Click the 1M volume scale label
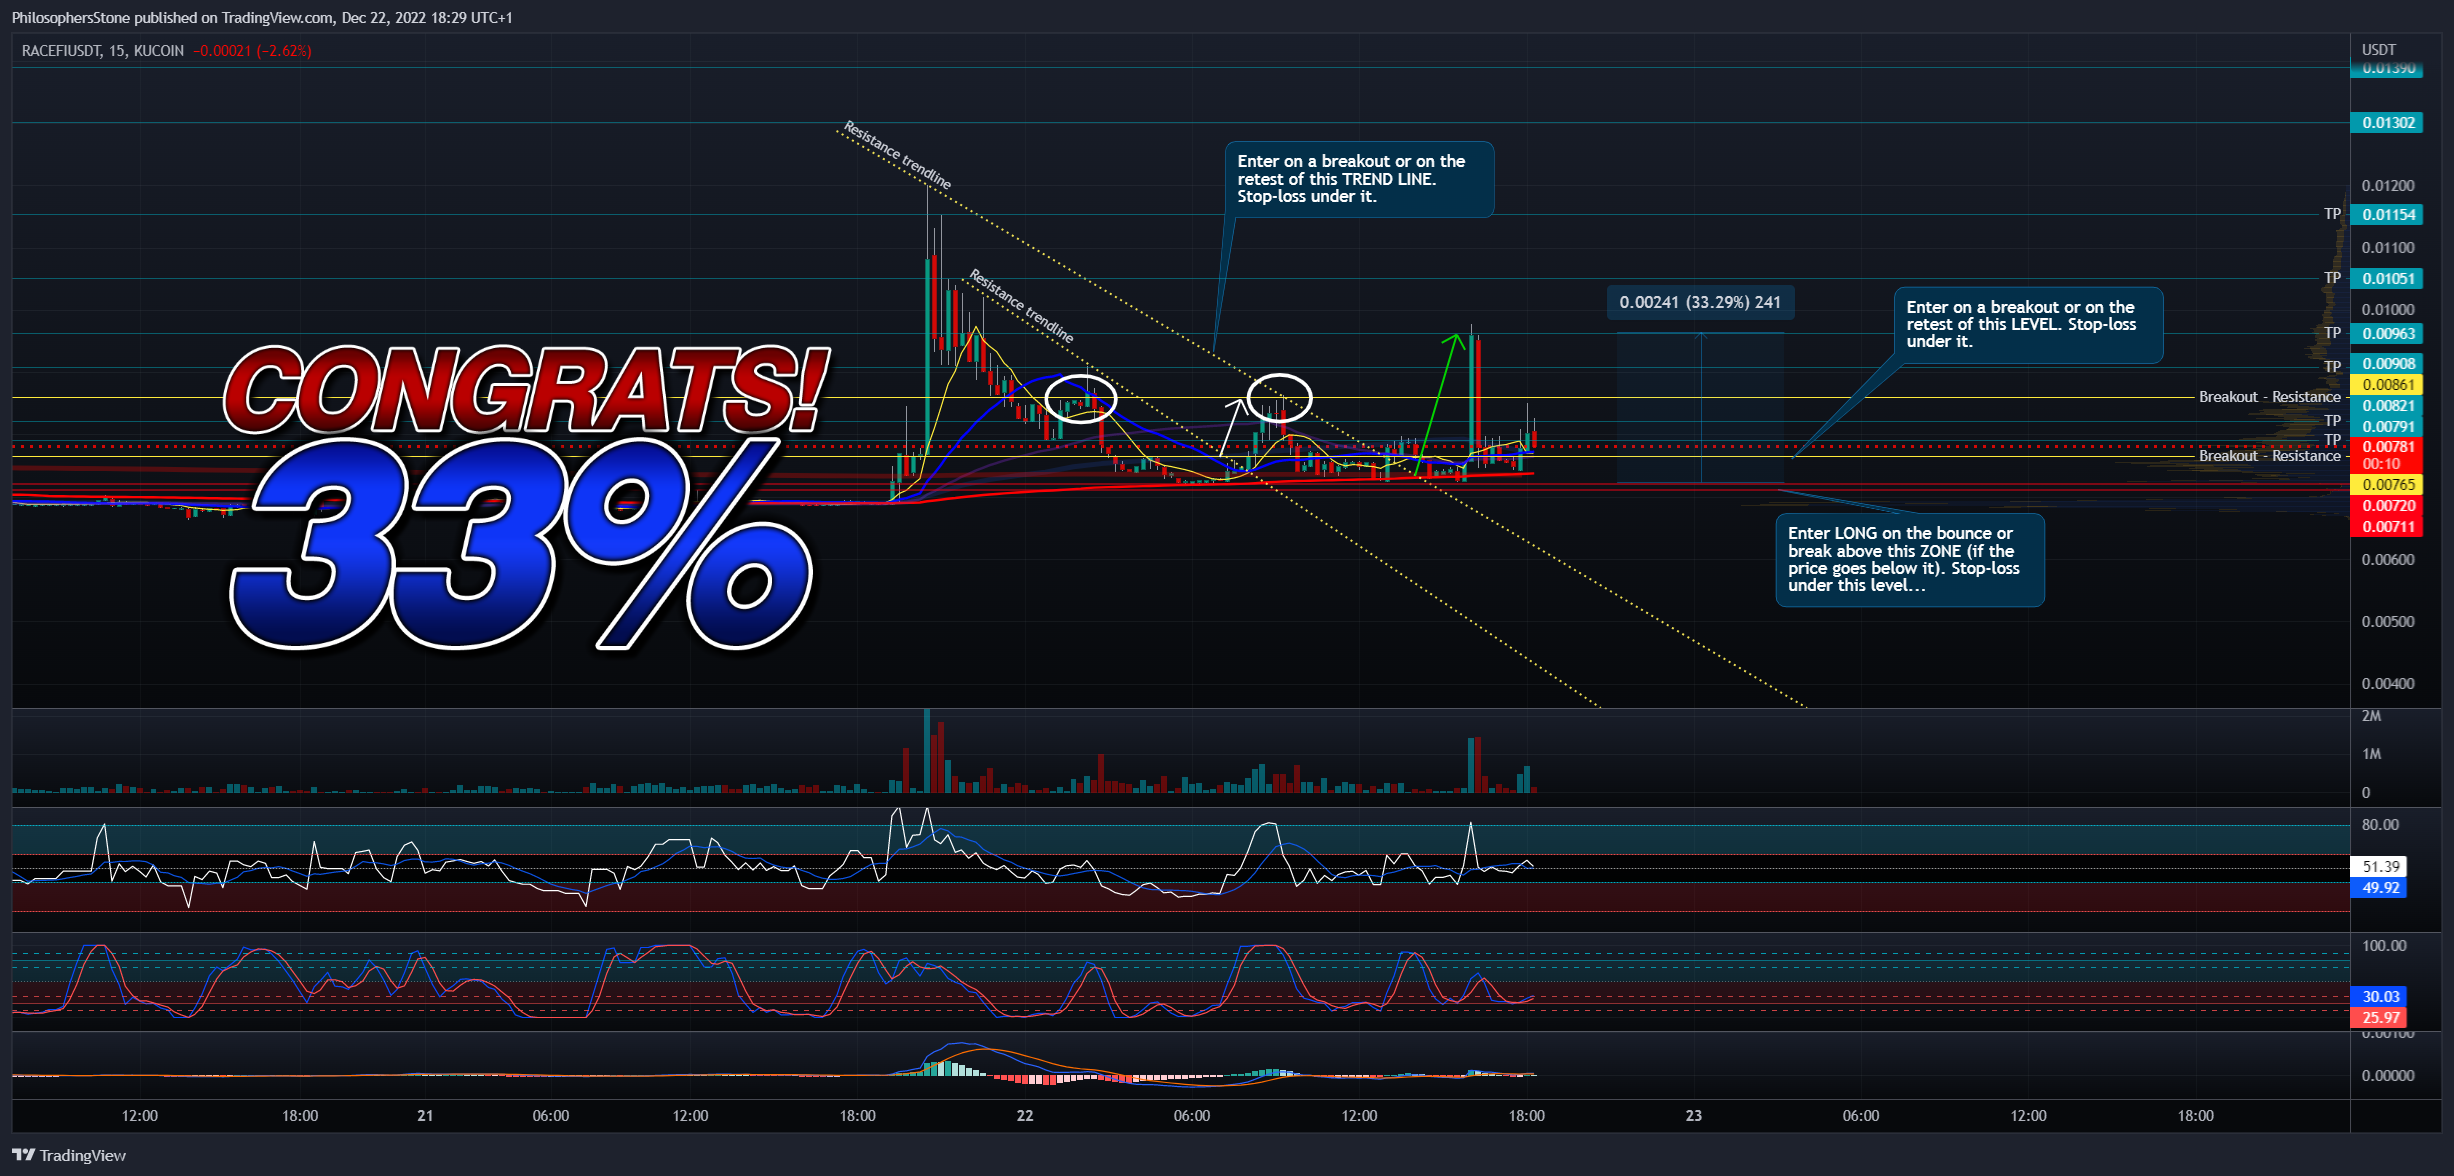This screenshot has width=2454, height=1176. click(x=2371, y=754)
